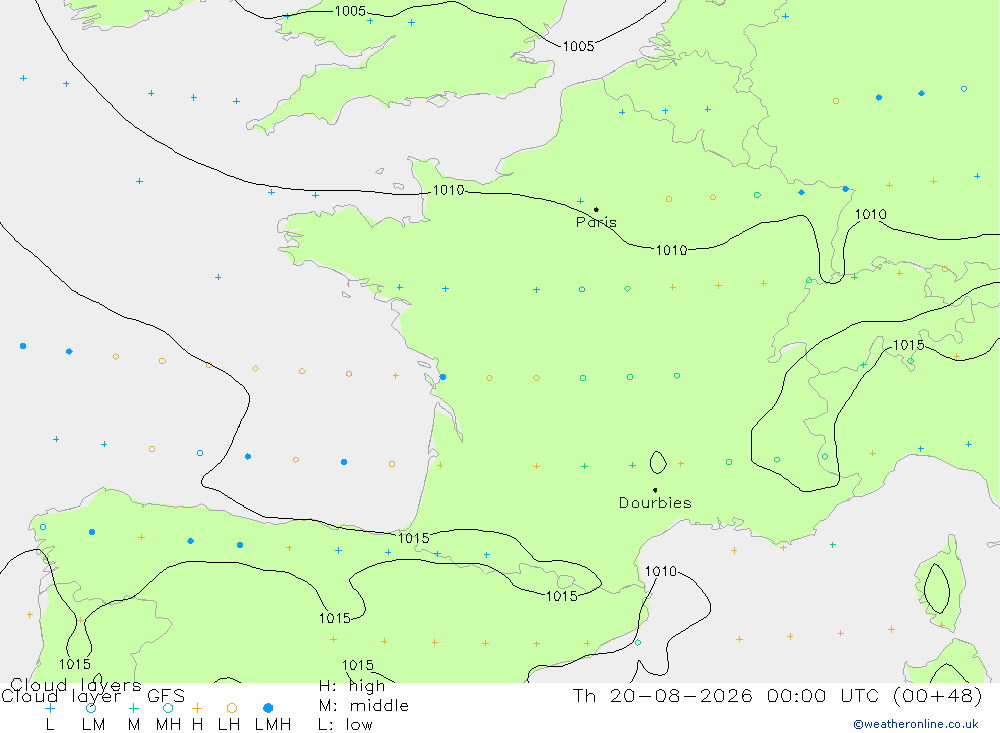The width and height of the screenshot is (1000, 733).
Task: Click the "LMH" legend label
Action: (x=273, y=725)
